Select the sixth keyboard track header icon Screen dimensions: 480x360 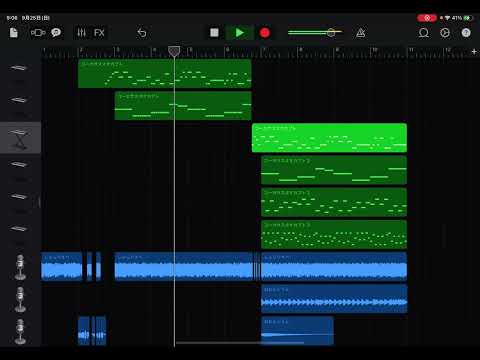(19, 229)
